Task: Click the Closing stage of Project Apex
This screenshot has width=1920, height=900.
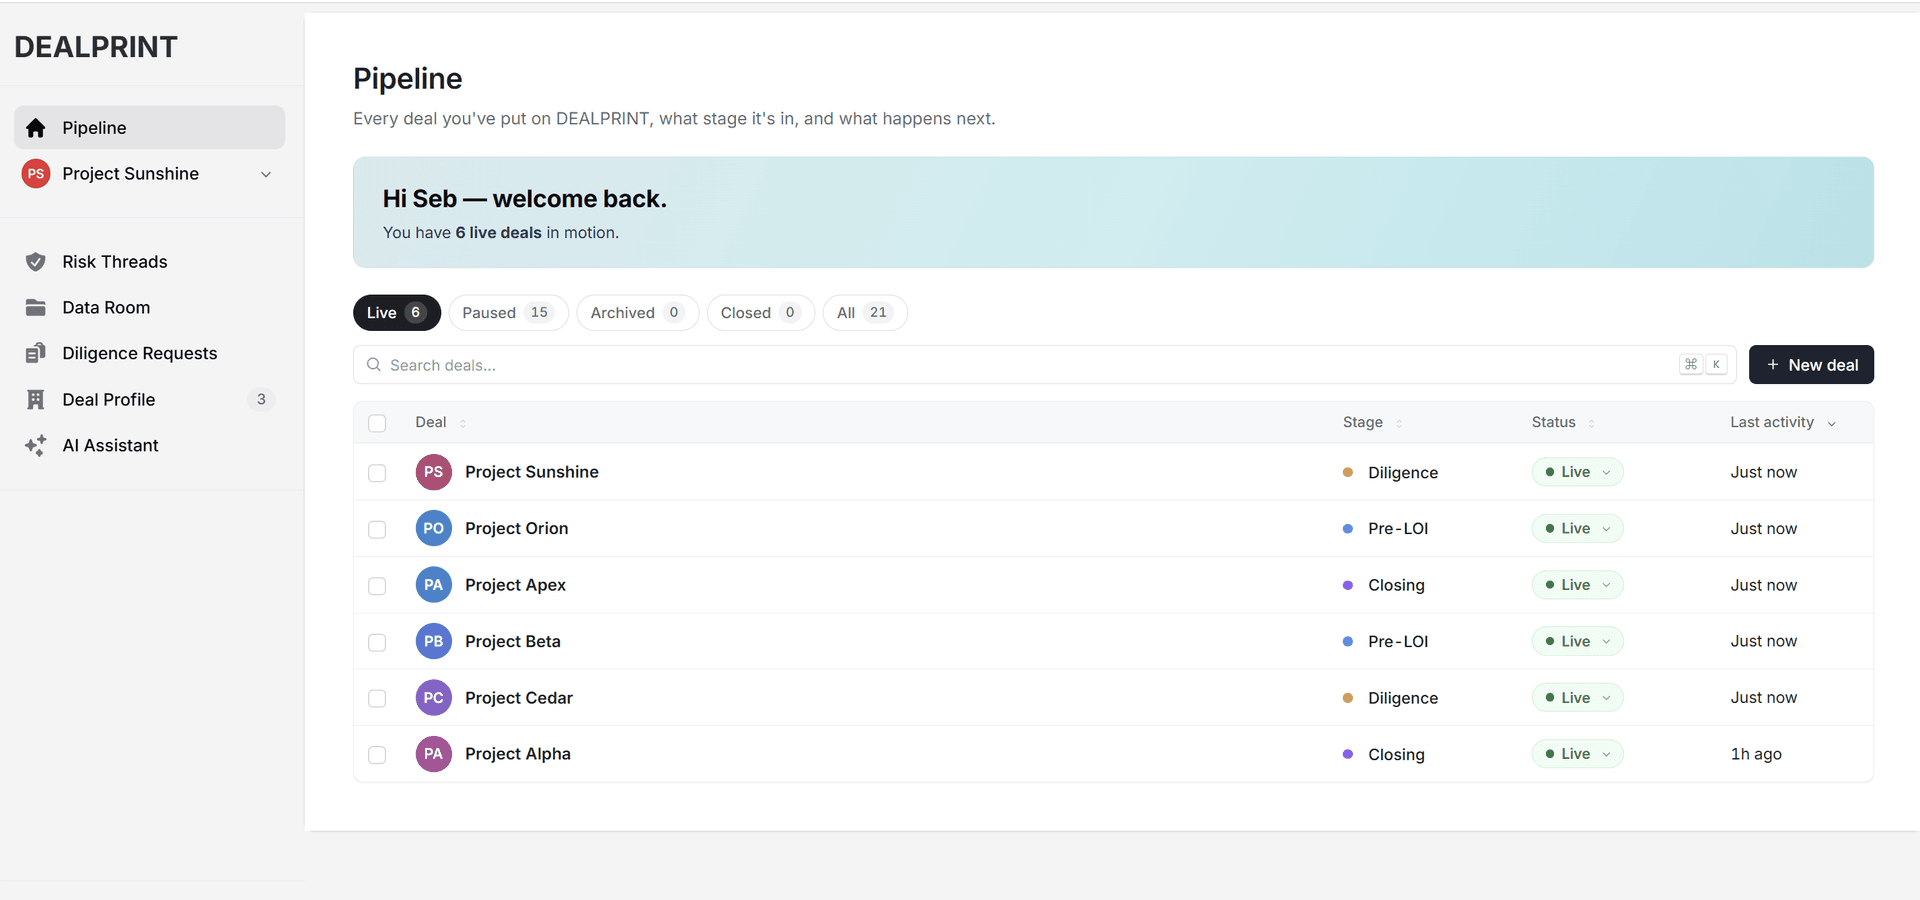Action: (1384, 586)
